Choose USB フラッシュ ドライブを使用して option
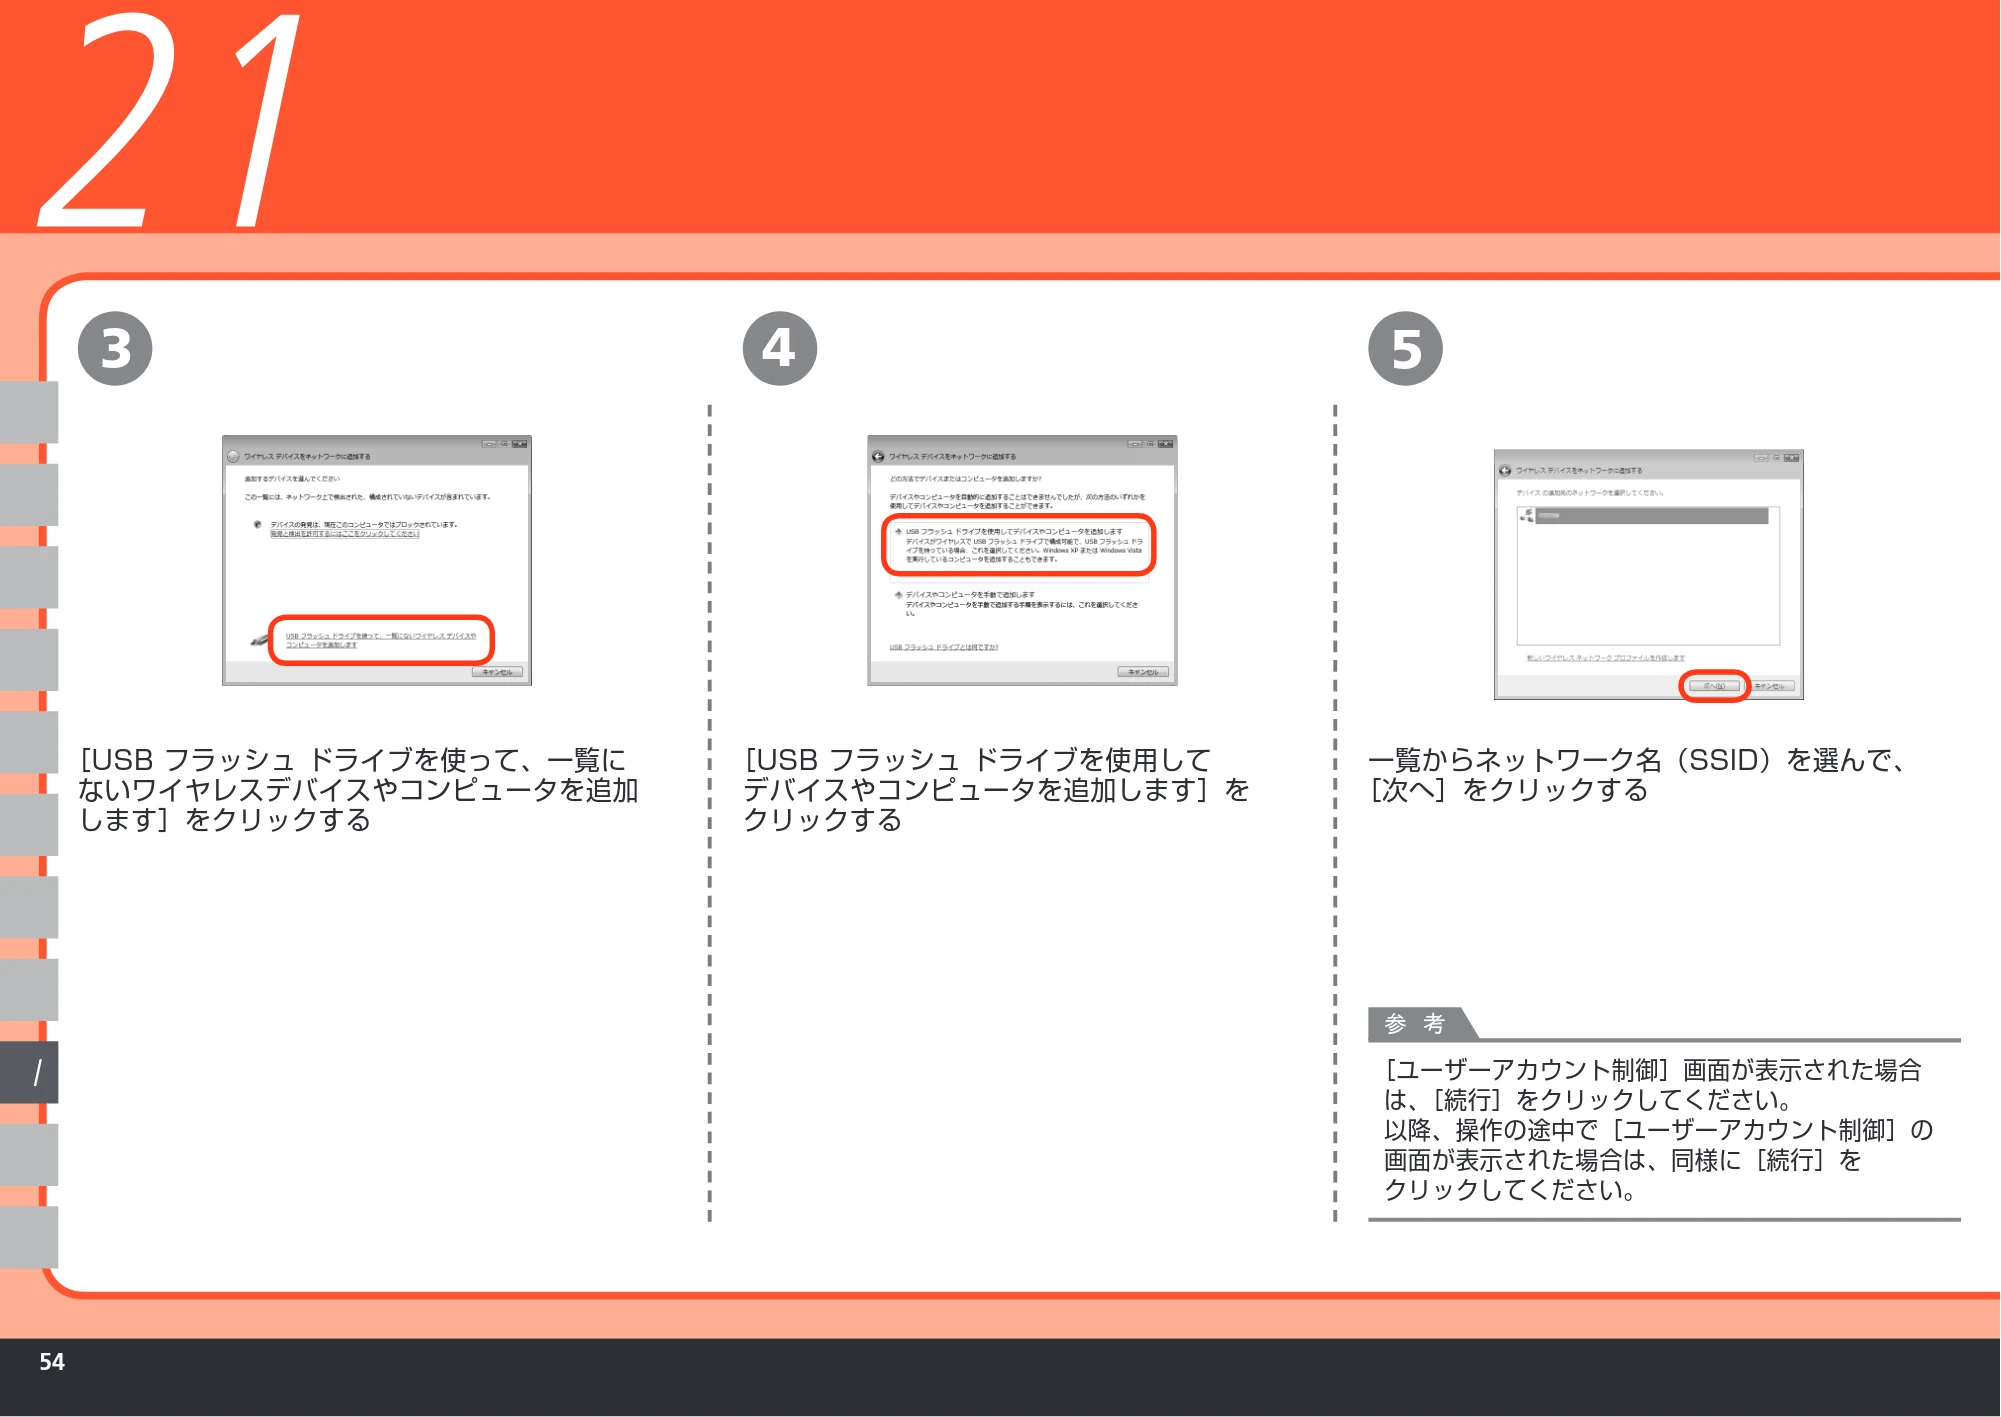 click(x=1018, y=545)
